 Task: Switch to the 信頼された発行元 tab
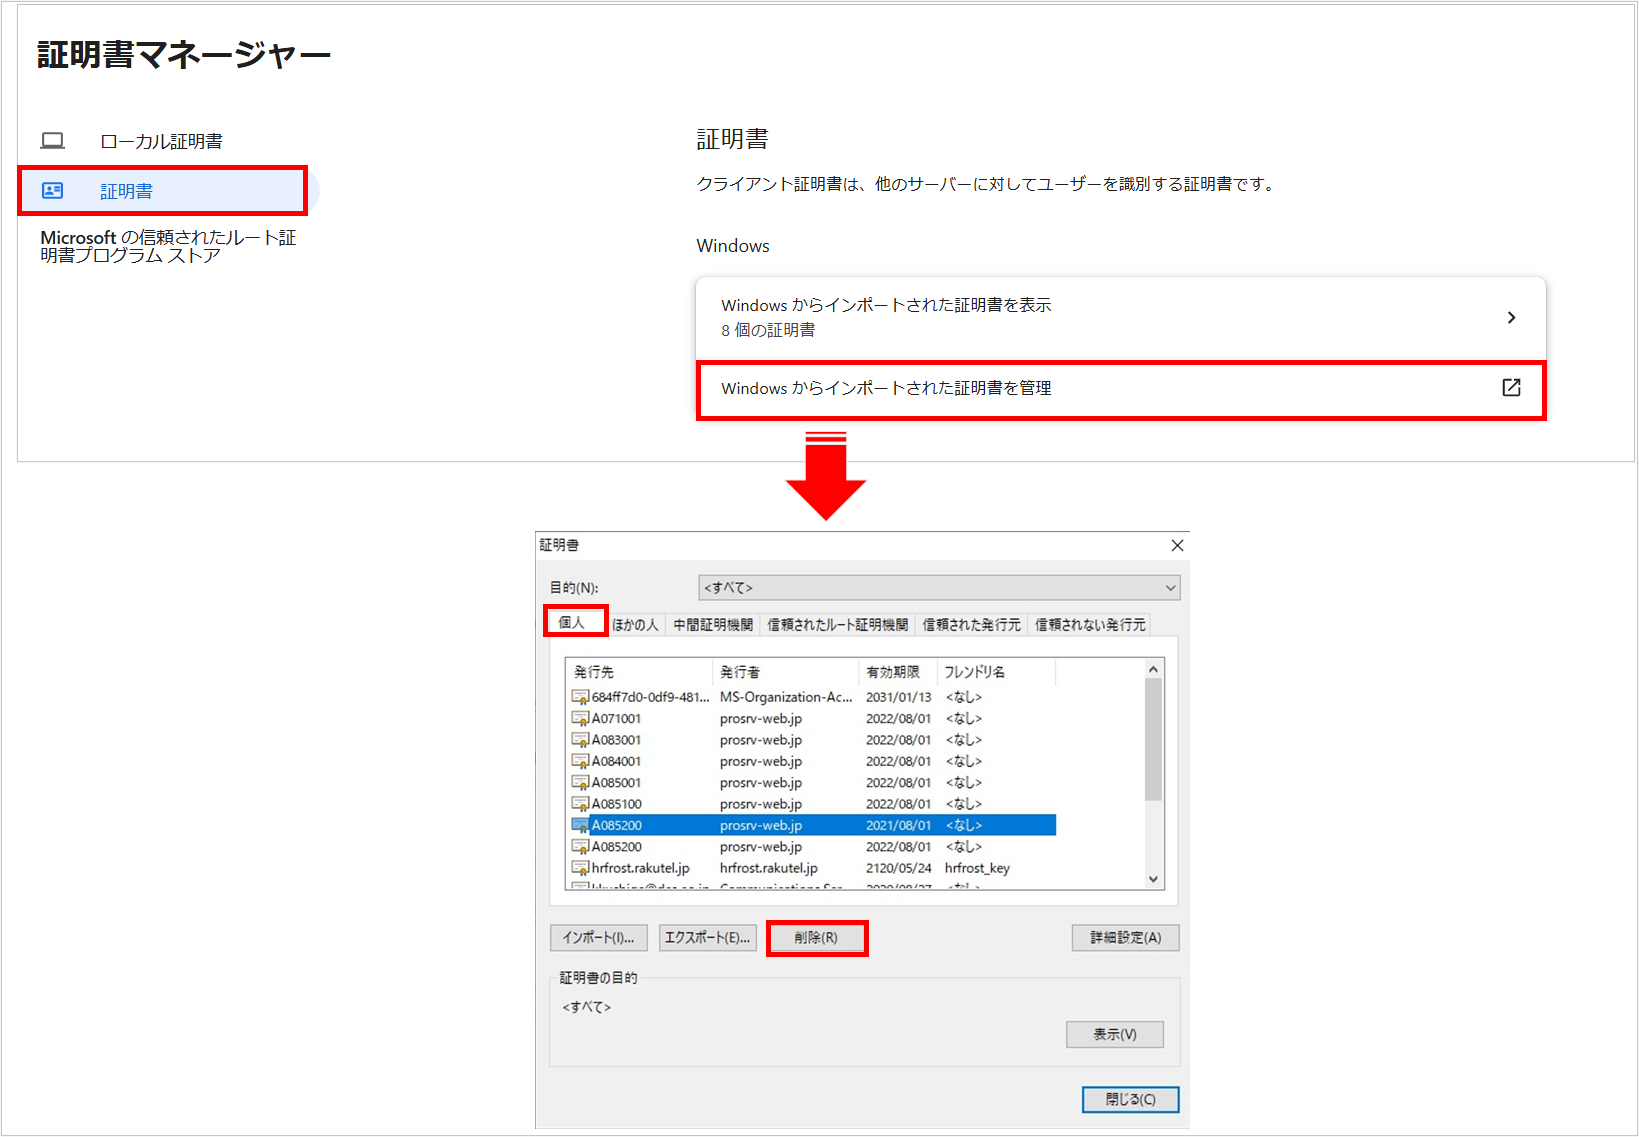pyautogui.click(x=971, y=625)
